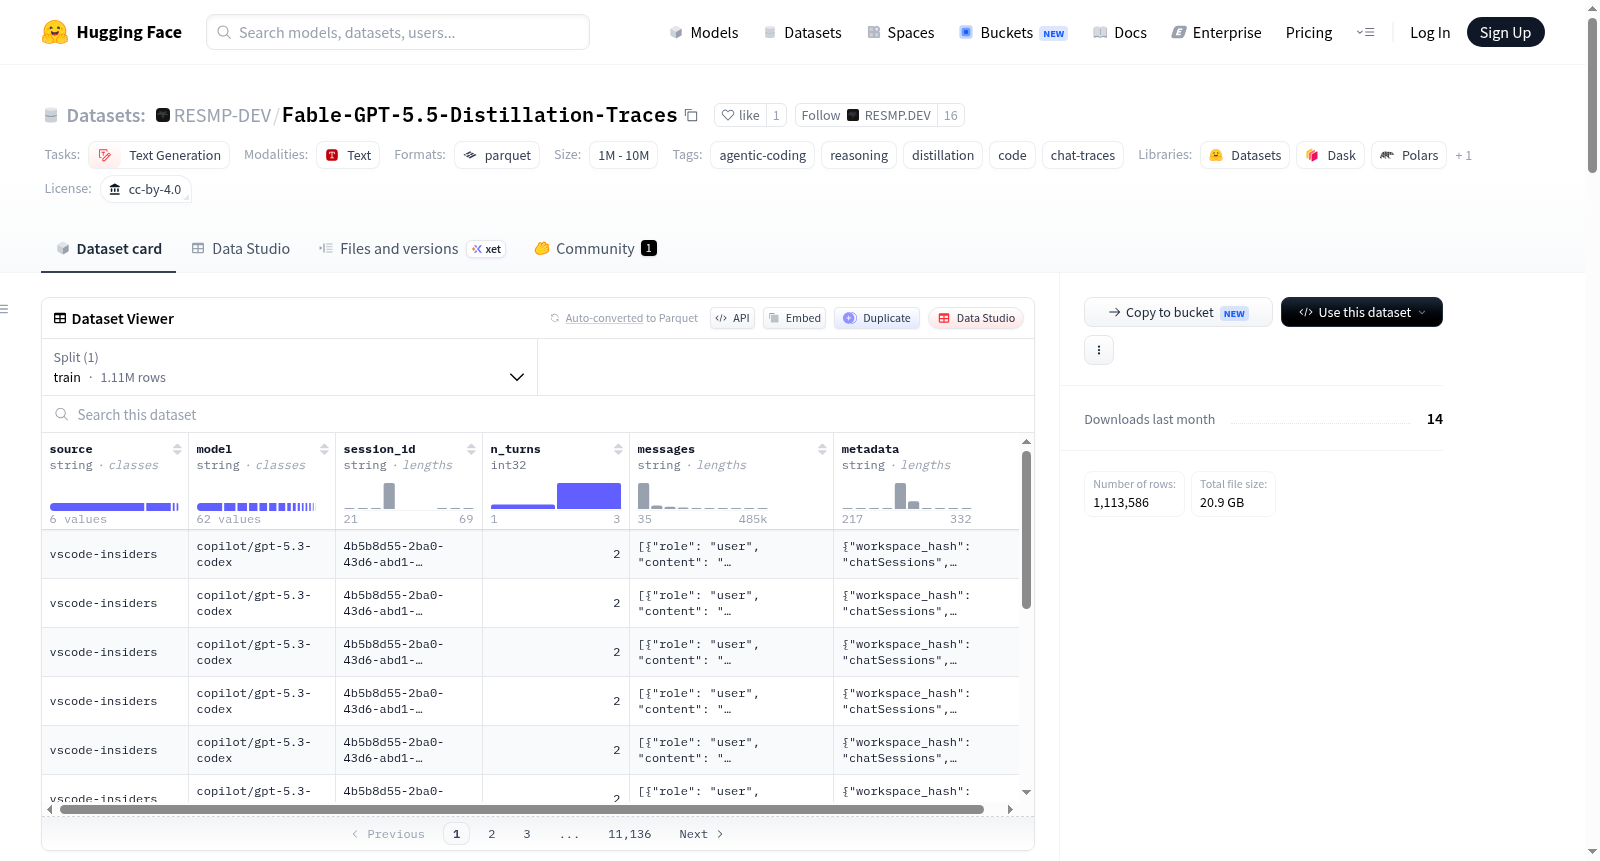Click the table's vertical scrollbar
Screen dimensions: 1600x861
pos(1026,530)
